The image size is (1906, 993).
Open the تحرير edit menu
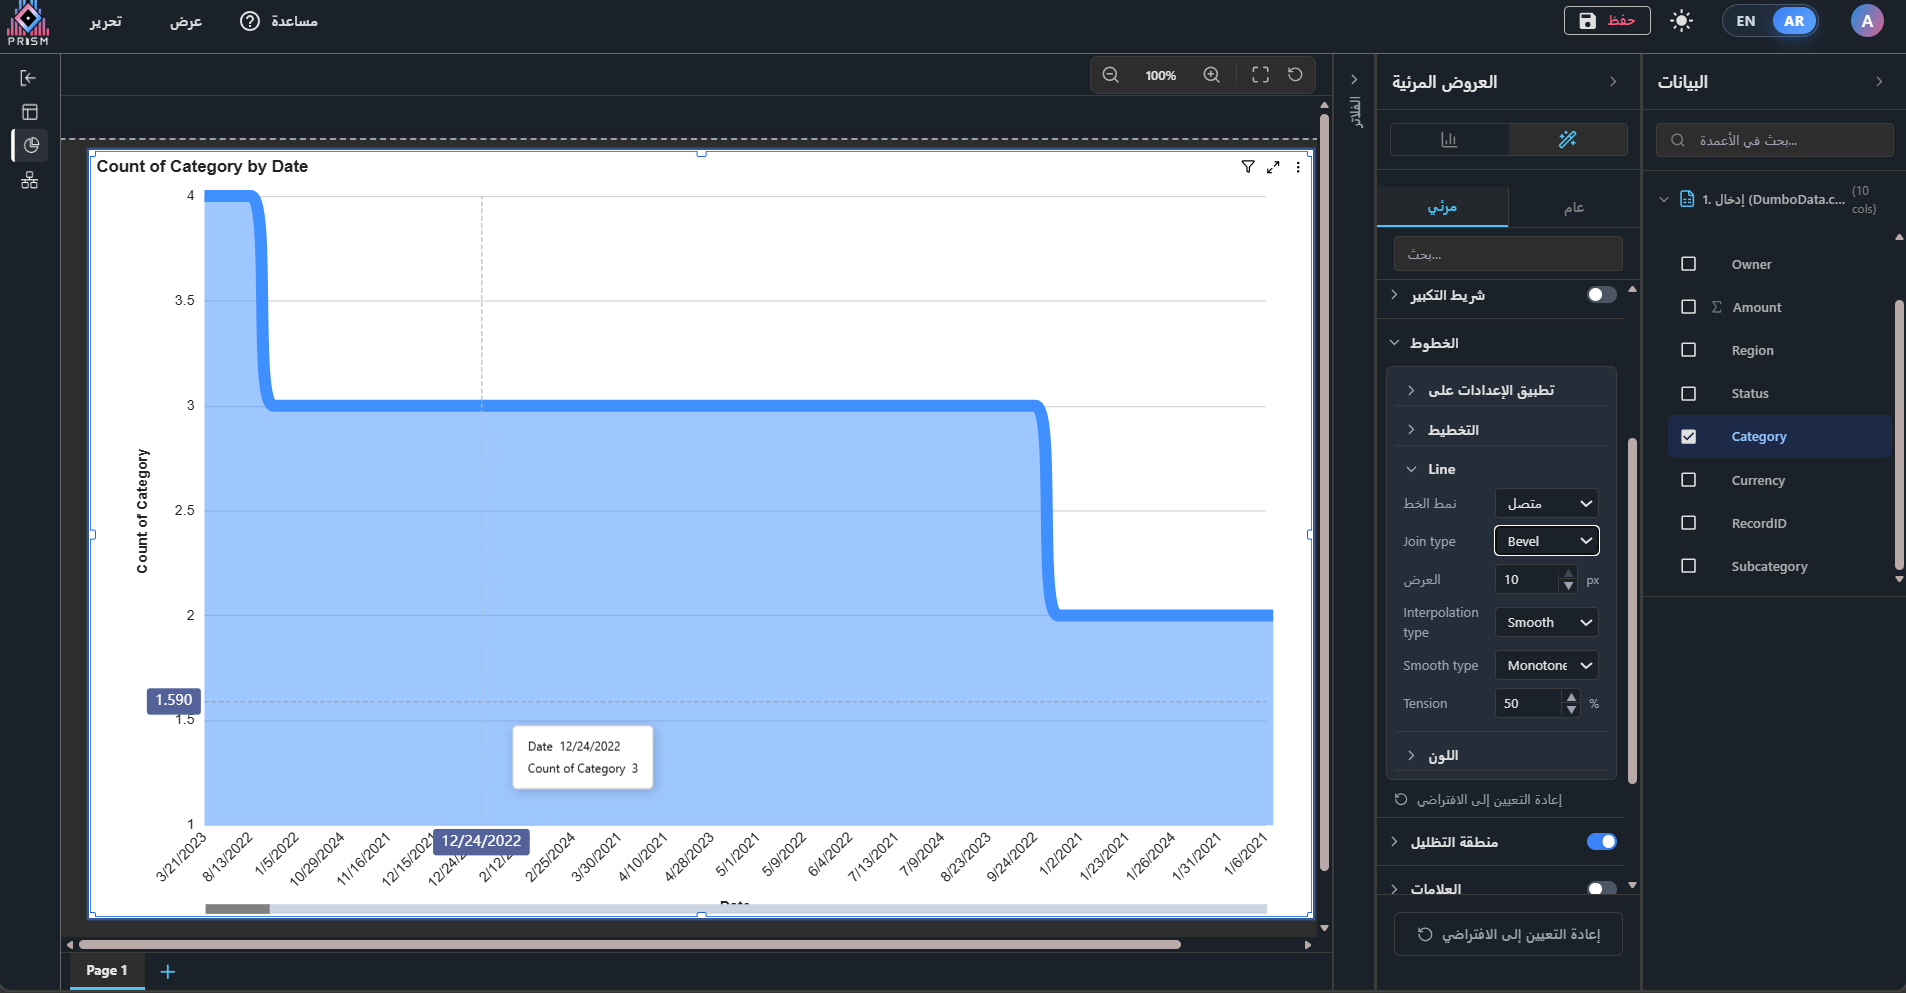tap(105, 21)
